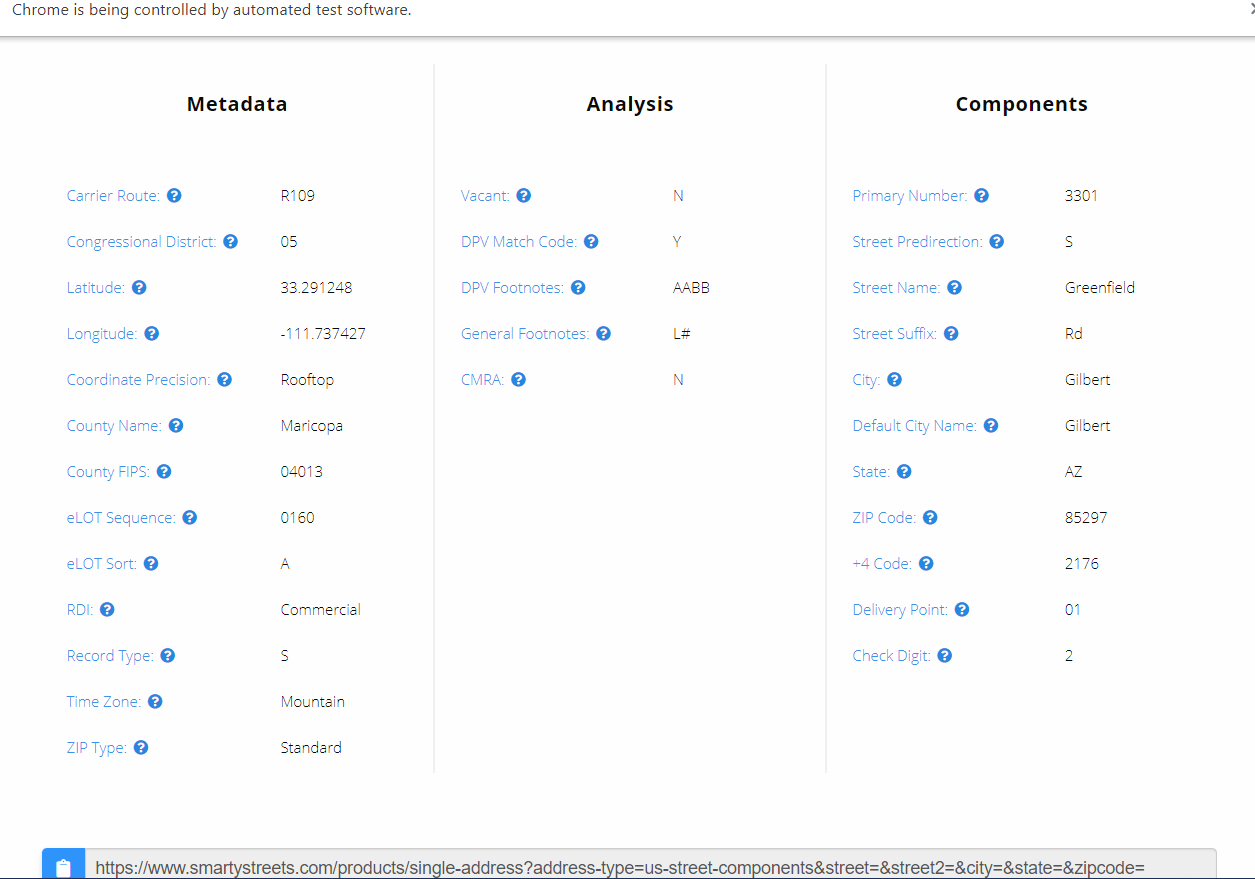Click the State value AZ

tap(1074, 472)
